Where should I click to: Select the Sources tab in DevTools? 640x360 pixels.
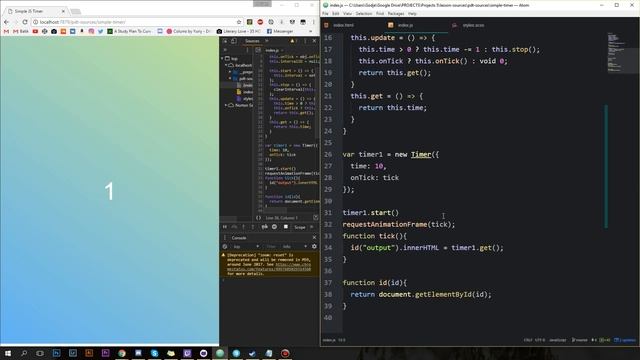pos(252,41)
